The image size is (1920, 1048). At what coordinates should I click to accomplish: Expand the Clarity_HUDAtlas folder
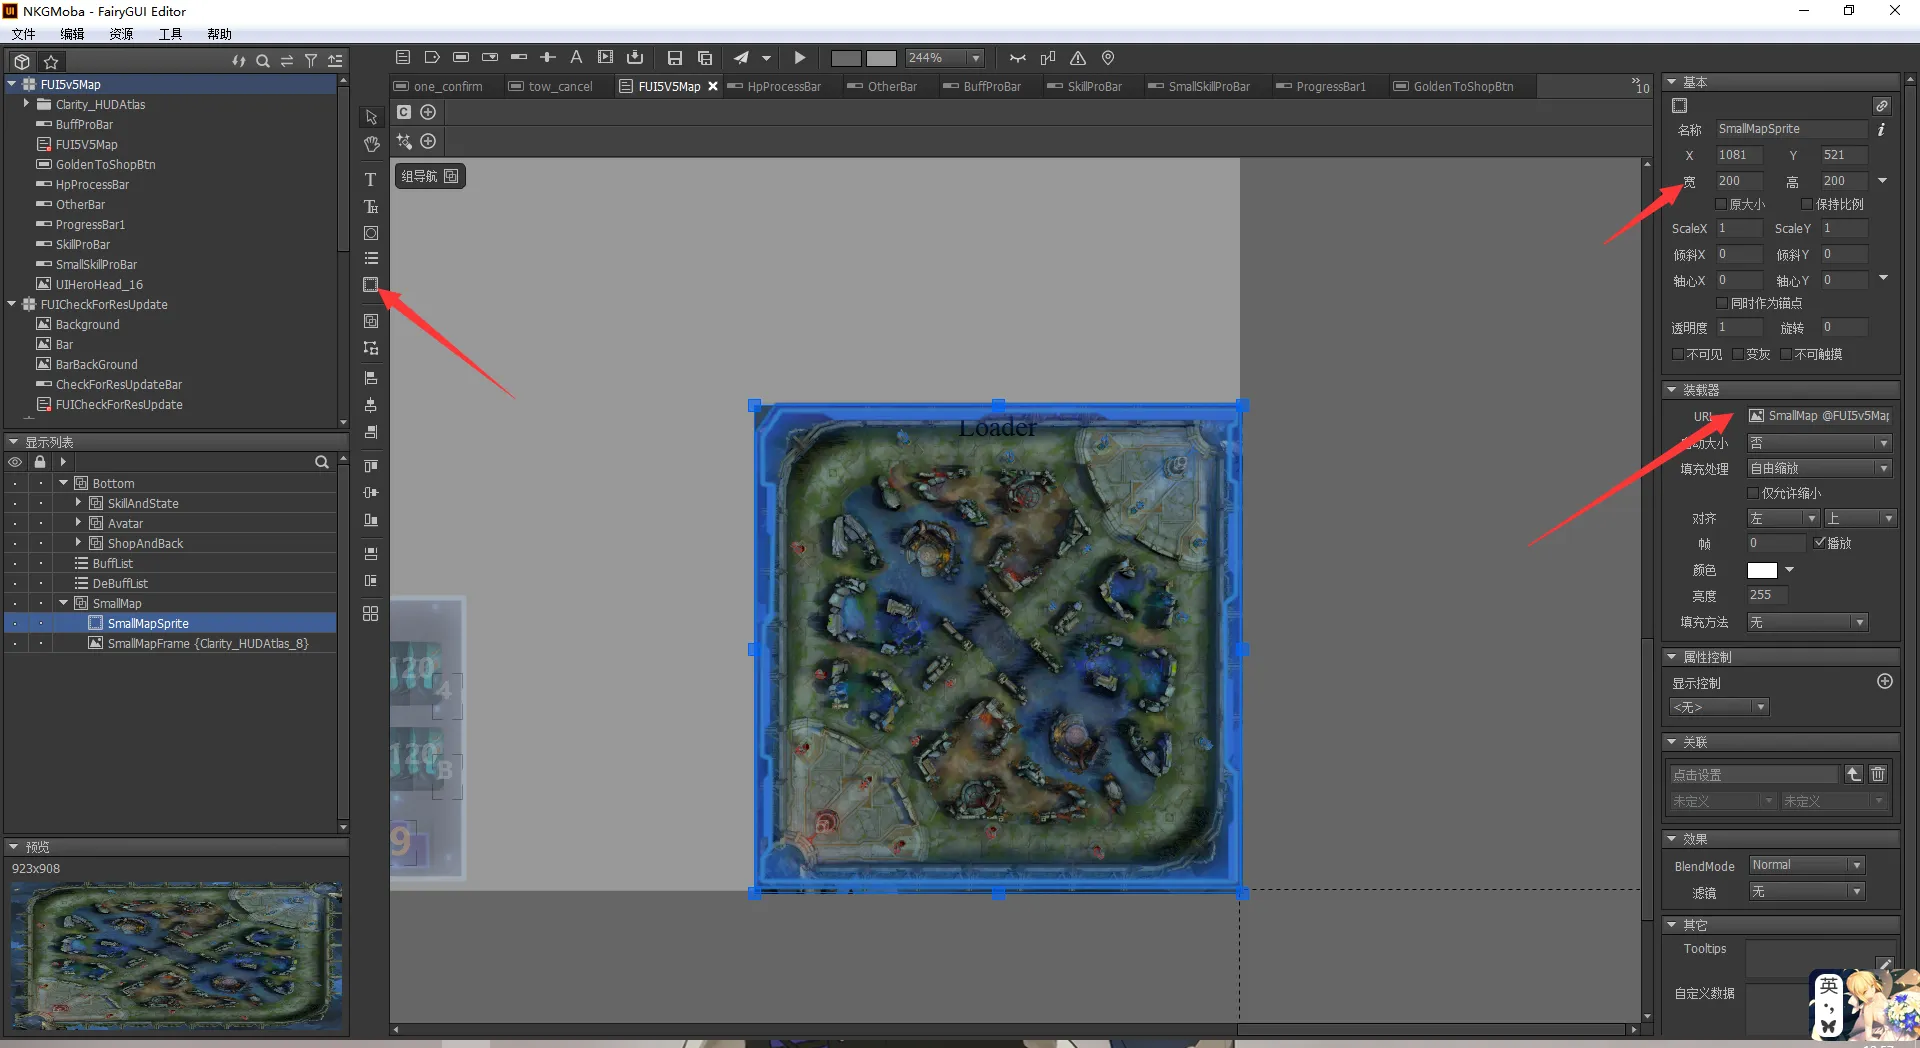(26, 103)
